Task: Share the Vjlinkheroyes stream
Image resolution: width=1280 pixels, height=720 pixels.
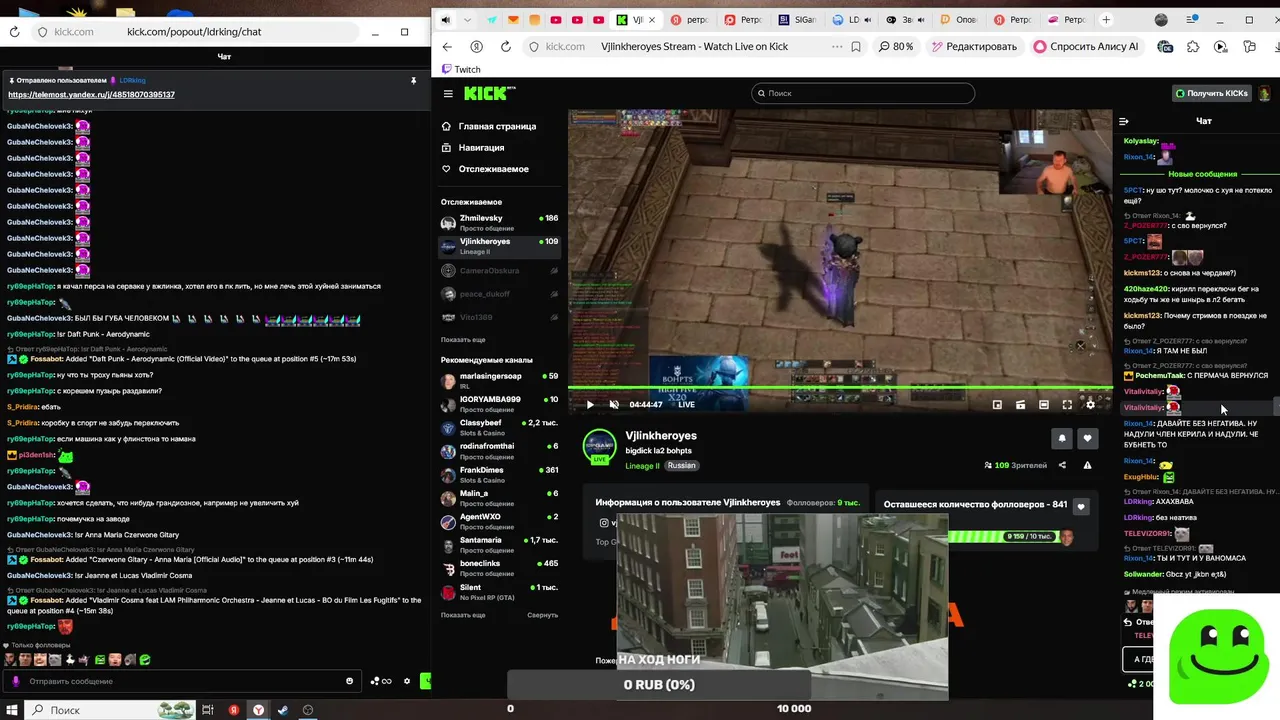Action: [1062, 465]
